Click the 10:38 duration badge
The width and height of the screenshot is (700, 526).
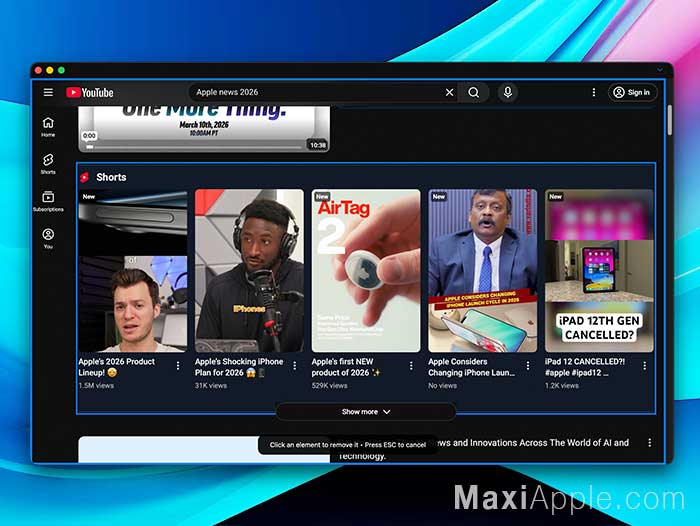[318, 145]
